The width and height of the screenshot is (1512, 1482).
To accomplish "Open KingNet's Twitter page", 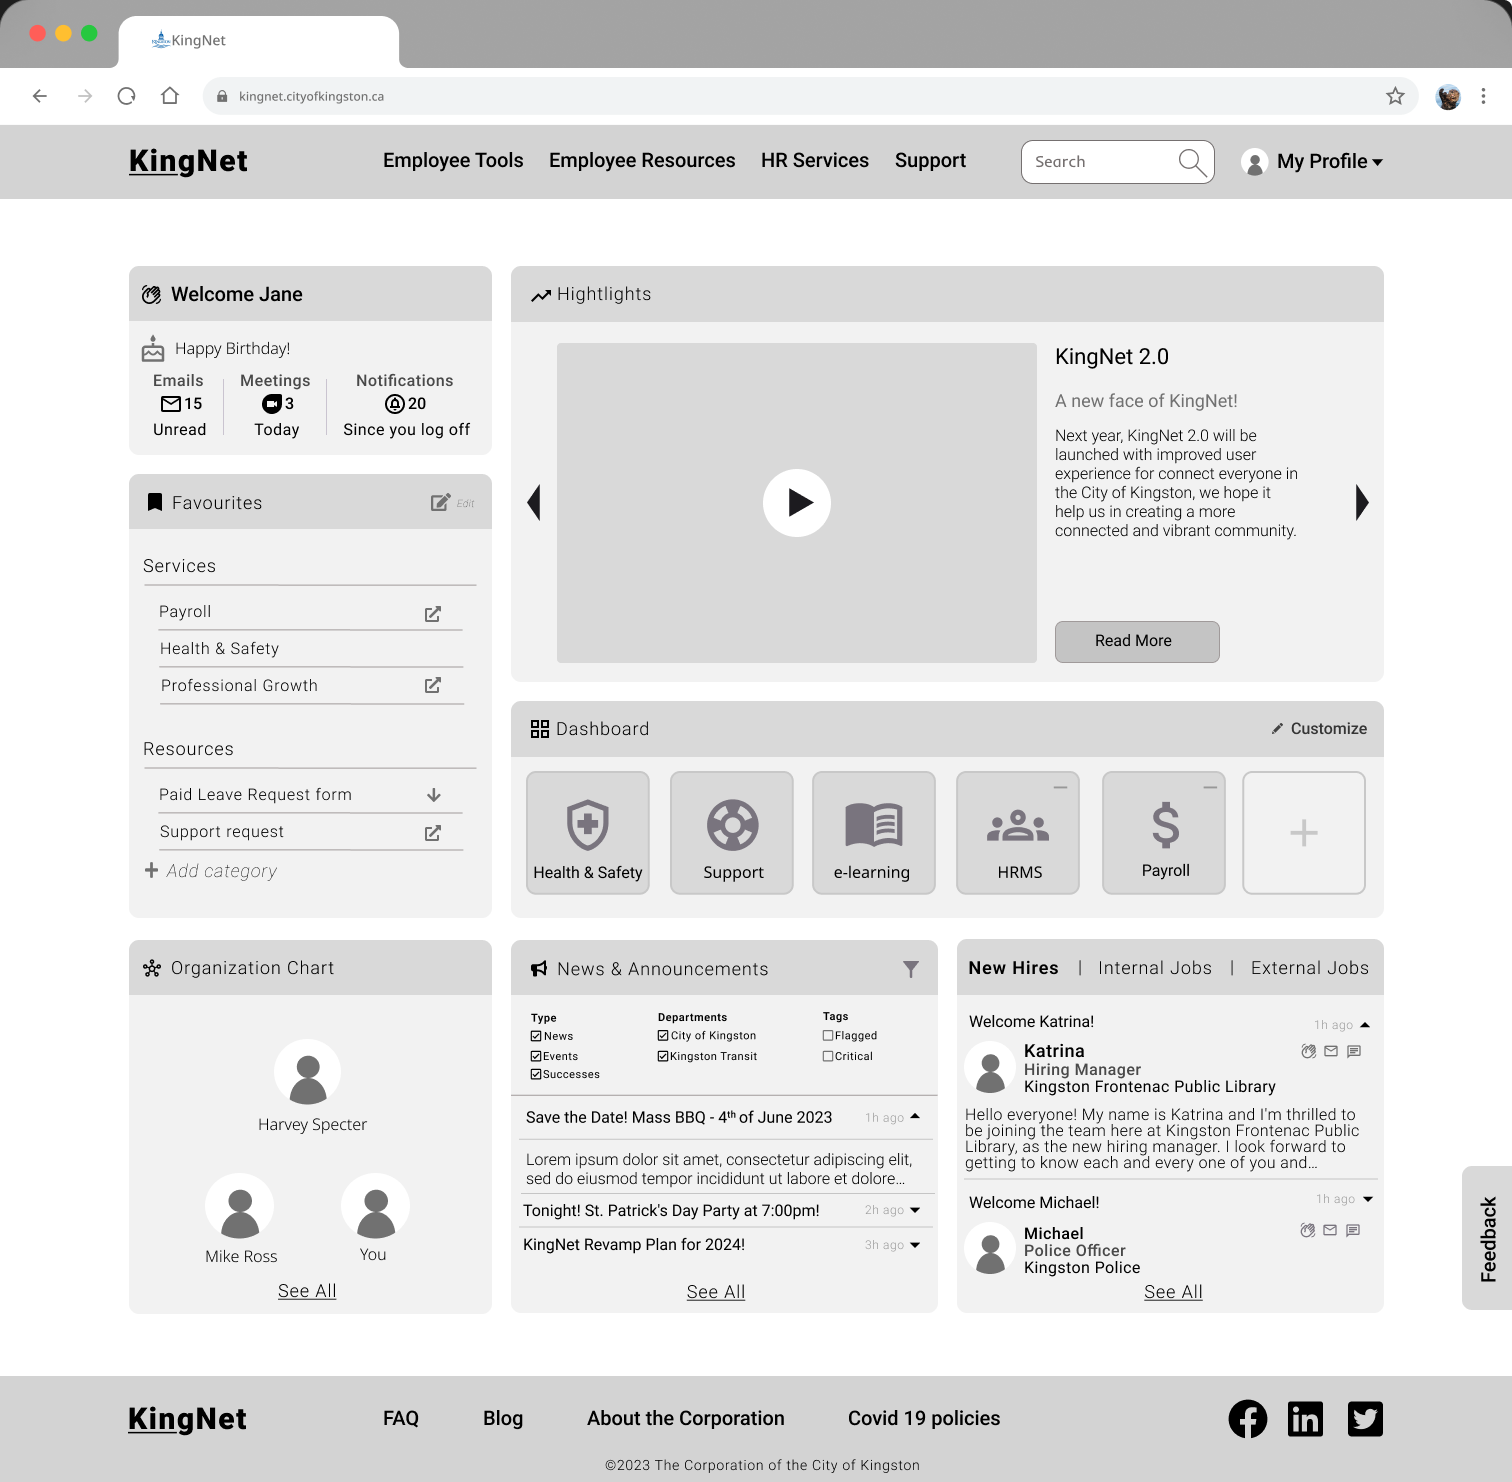I will pyautogui.click(x=1365, y=1418).
